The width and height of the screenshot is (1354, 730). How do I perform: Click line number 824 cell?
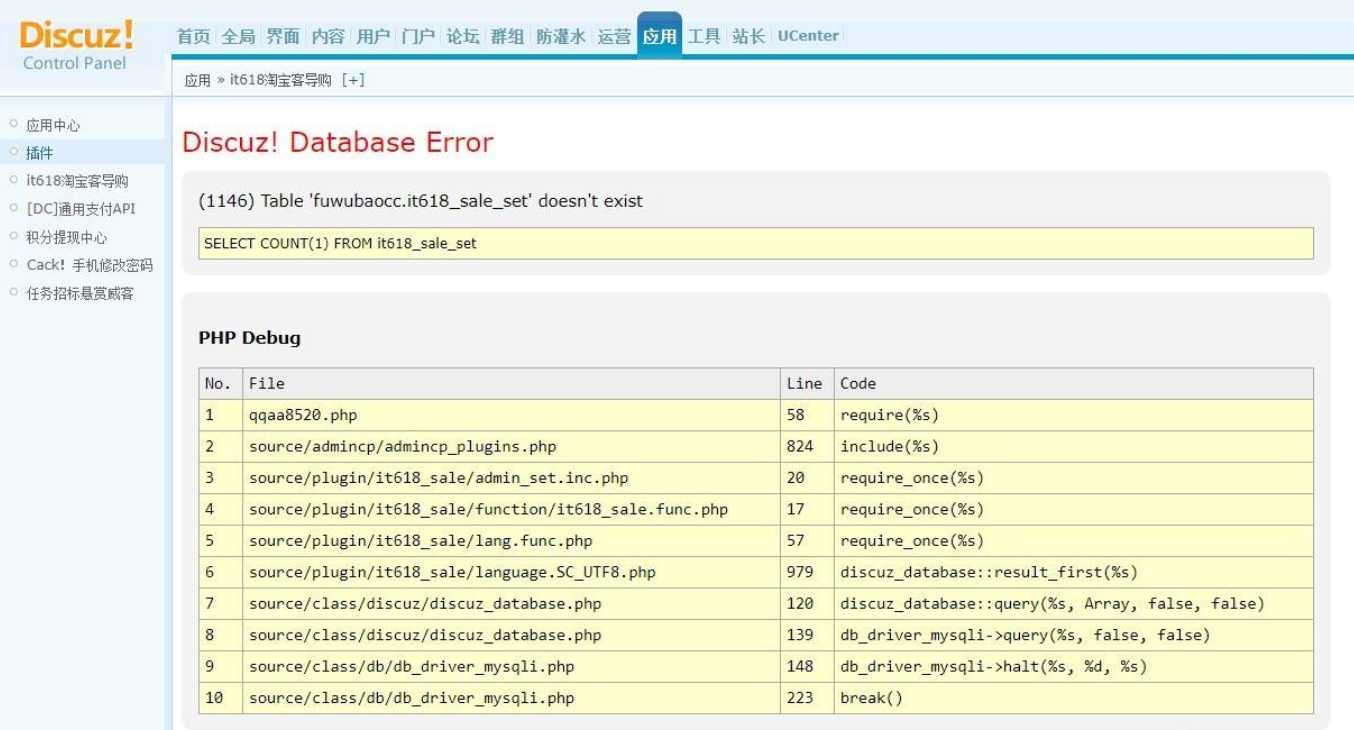click(807, 446)
